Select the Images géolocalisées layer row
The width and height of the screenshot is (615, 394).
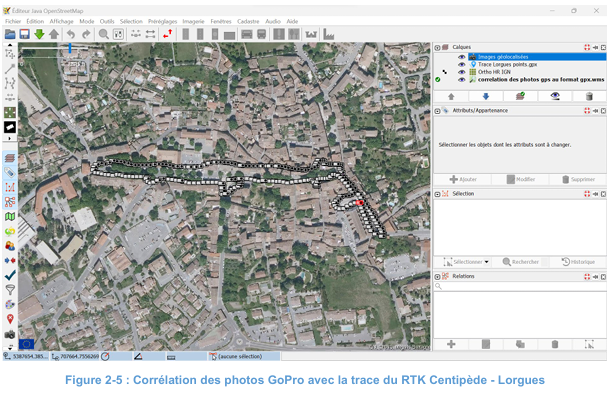tap(537, 57)
